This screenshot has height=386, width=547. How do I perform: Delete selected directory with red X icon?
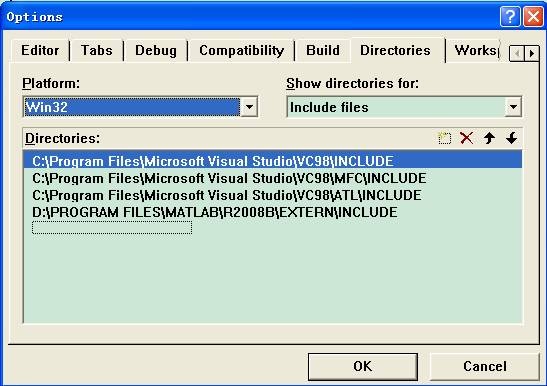467,138
